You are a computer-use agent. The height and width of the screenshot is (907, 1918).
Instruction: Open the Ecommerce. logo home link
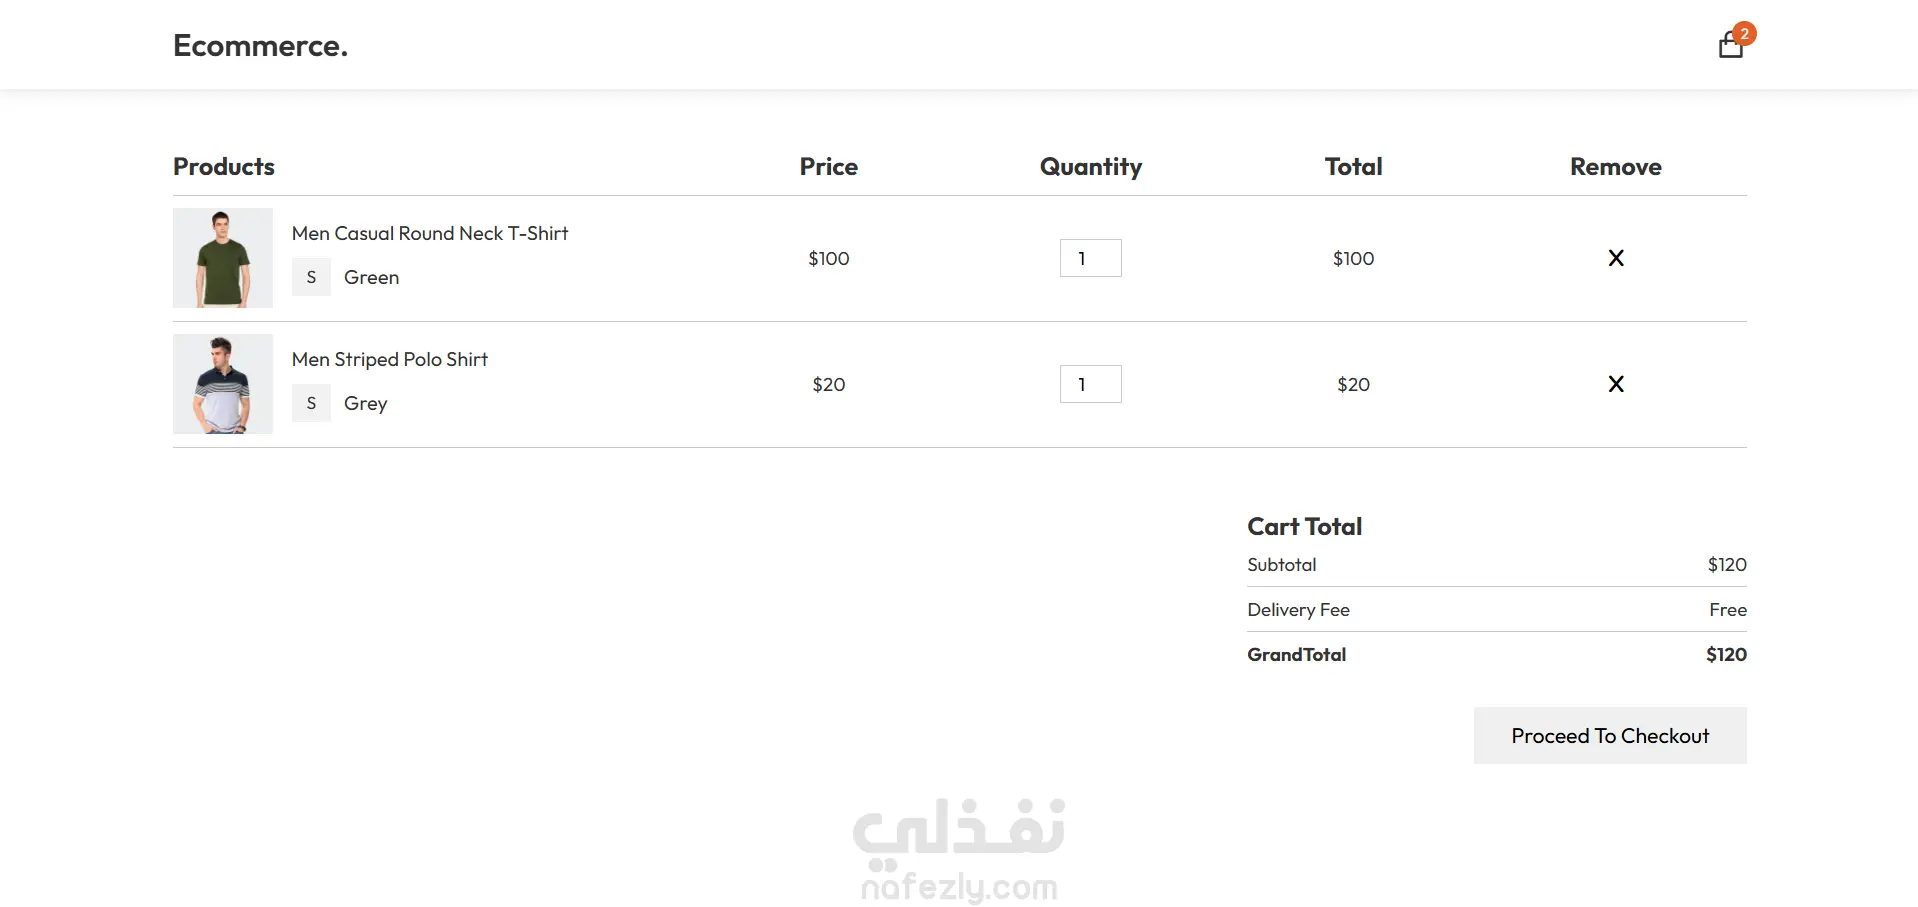pyautogui.click(x=260, y=45)
